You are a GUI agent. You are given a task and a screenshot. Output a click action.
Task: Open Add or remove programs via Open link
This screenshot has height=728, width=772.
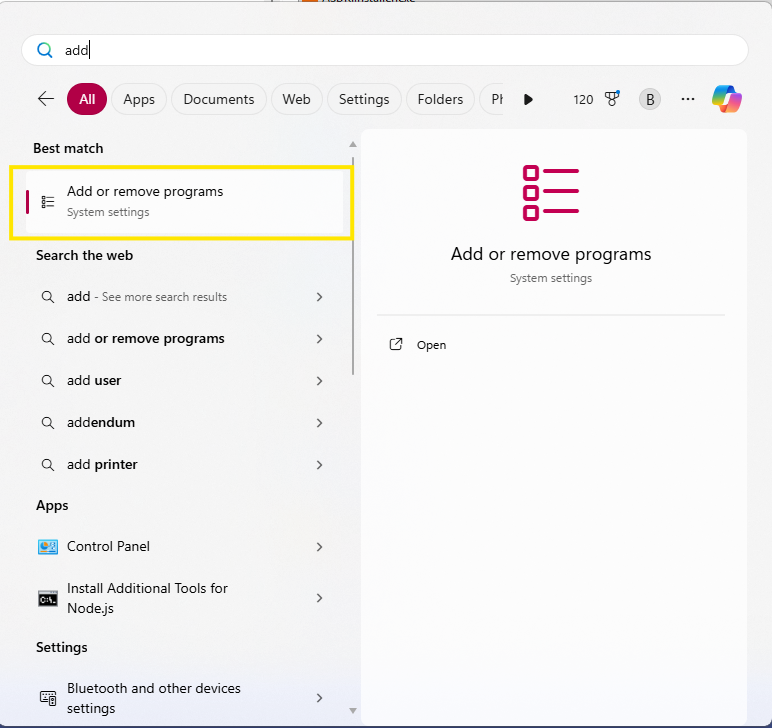click(431, 345)
